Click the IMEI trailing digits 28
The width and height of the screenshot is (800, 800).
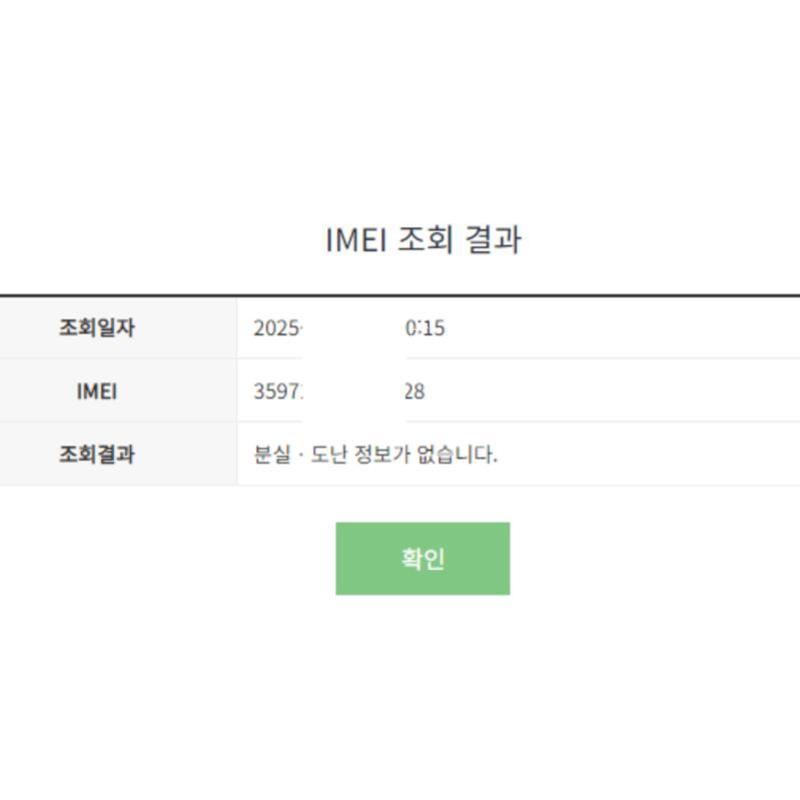coord(414,392)
